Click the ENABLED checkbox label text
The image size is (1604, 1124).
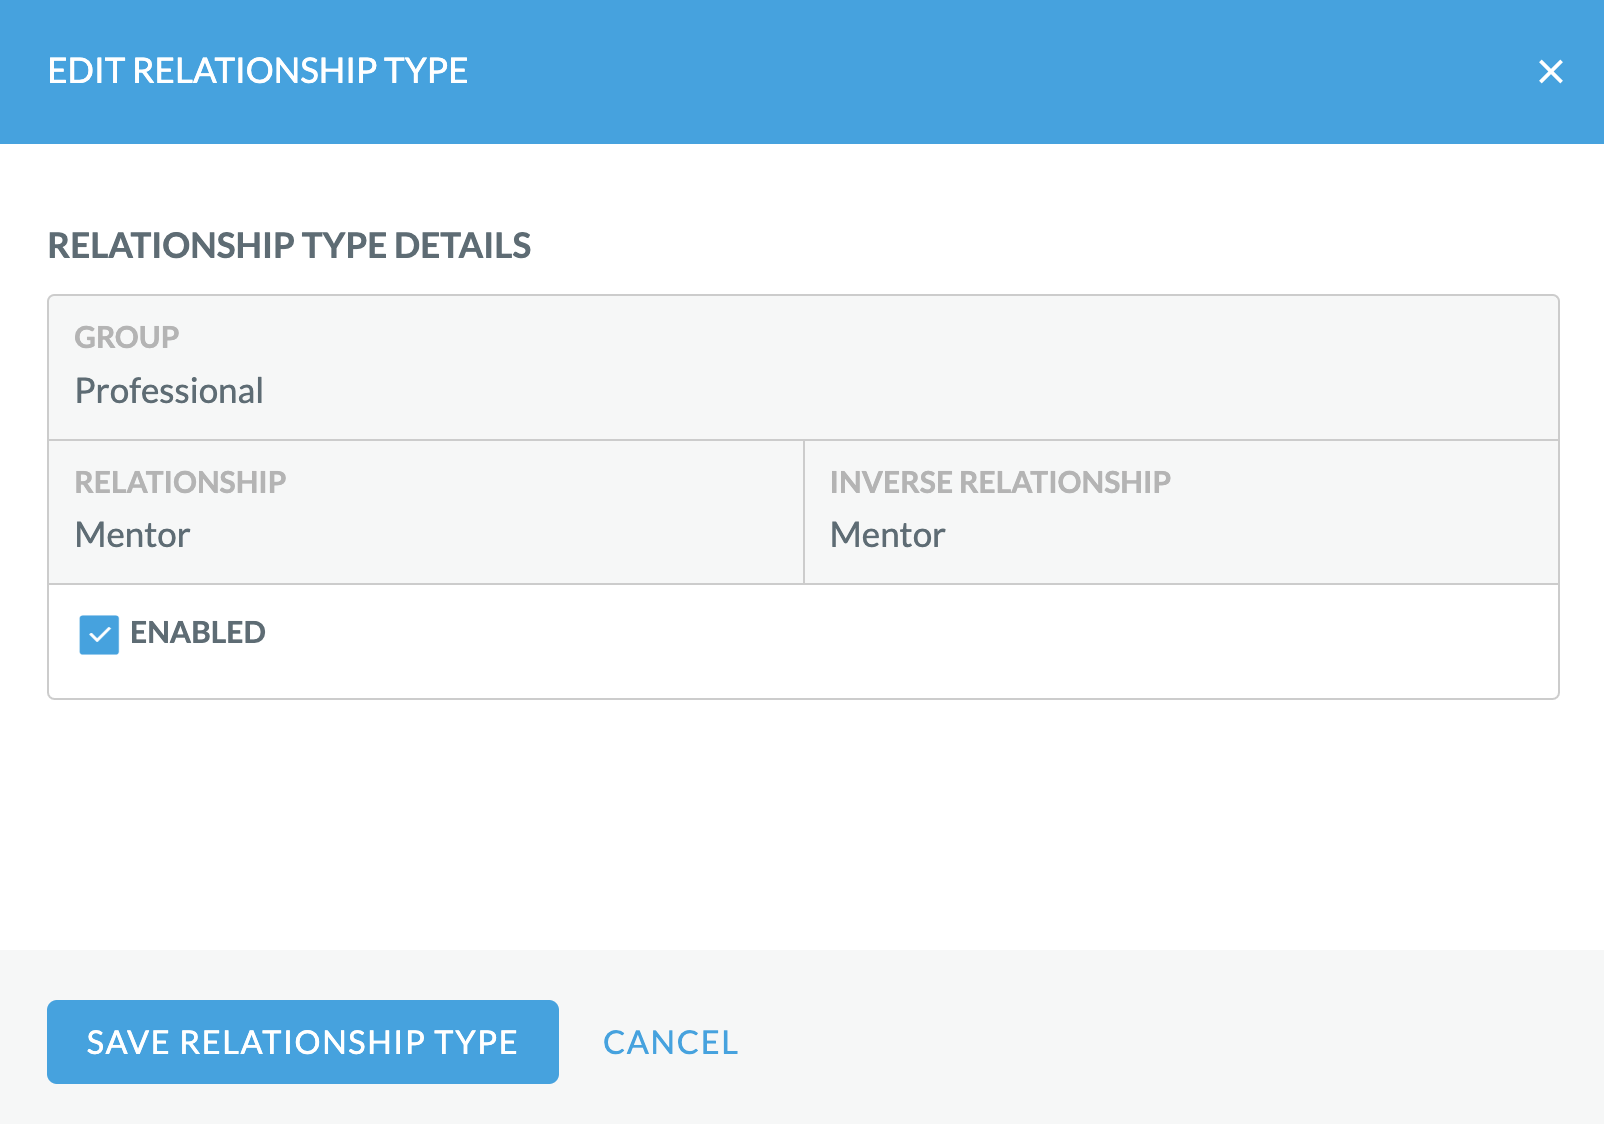point(198,633)
